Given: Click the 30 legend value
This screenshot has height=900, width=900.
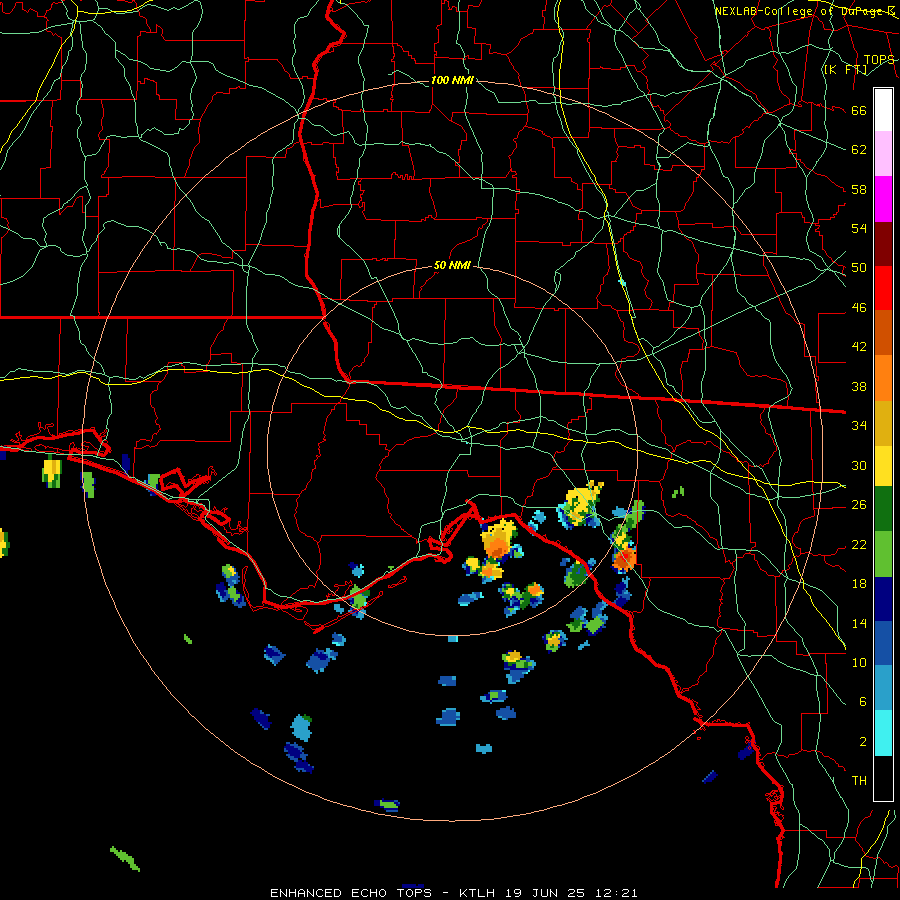Looking at the screenshot, I should click(x=859, y=465).
